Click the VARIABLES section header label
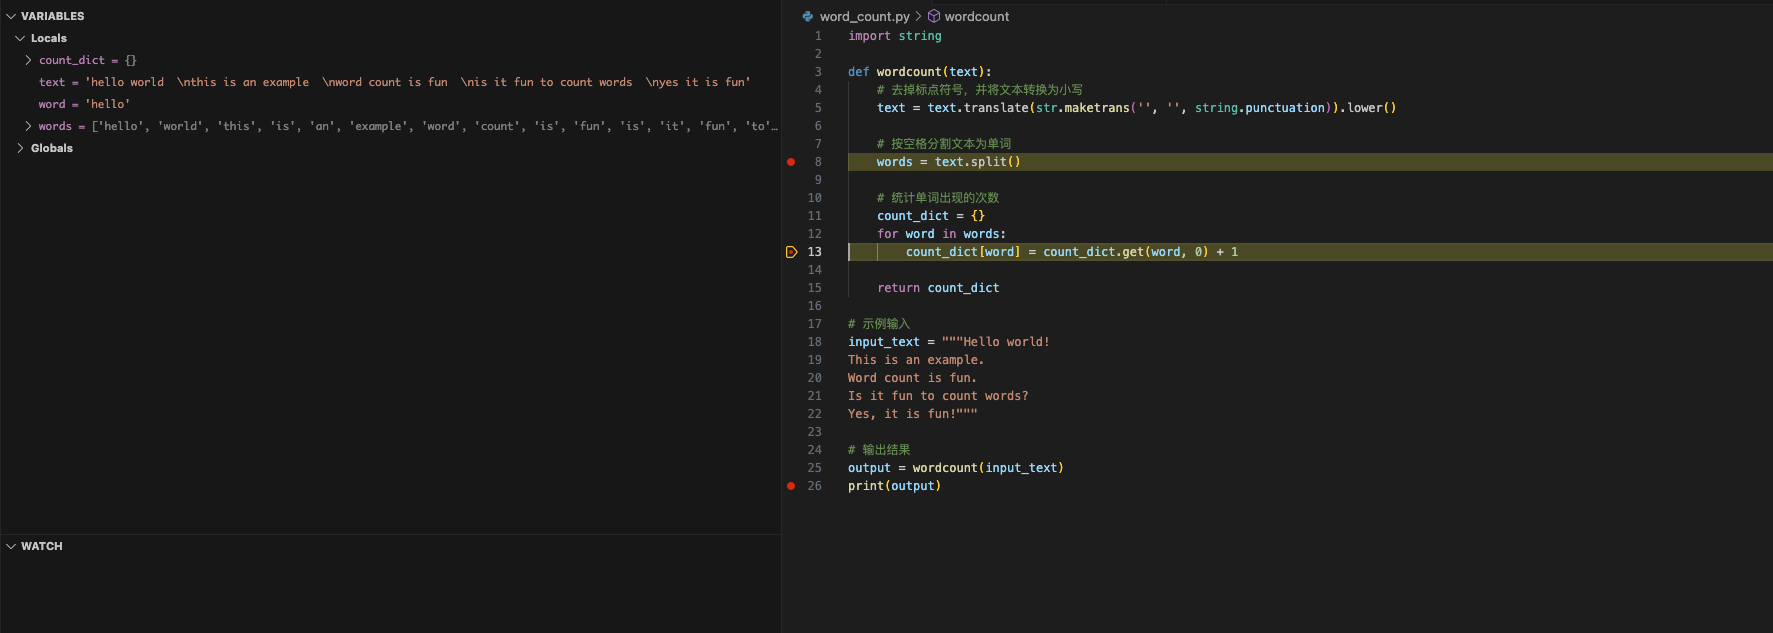 tap(53, 16)
